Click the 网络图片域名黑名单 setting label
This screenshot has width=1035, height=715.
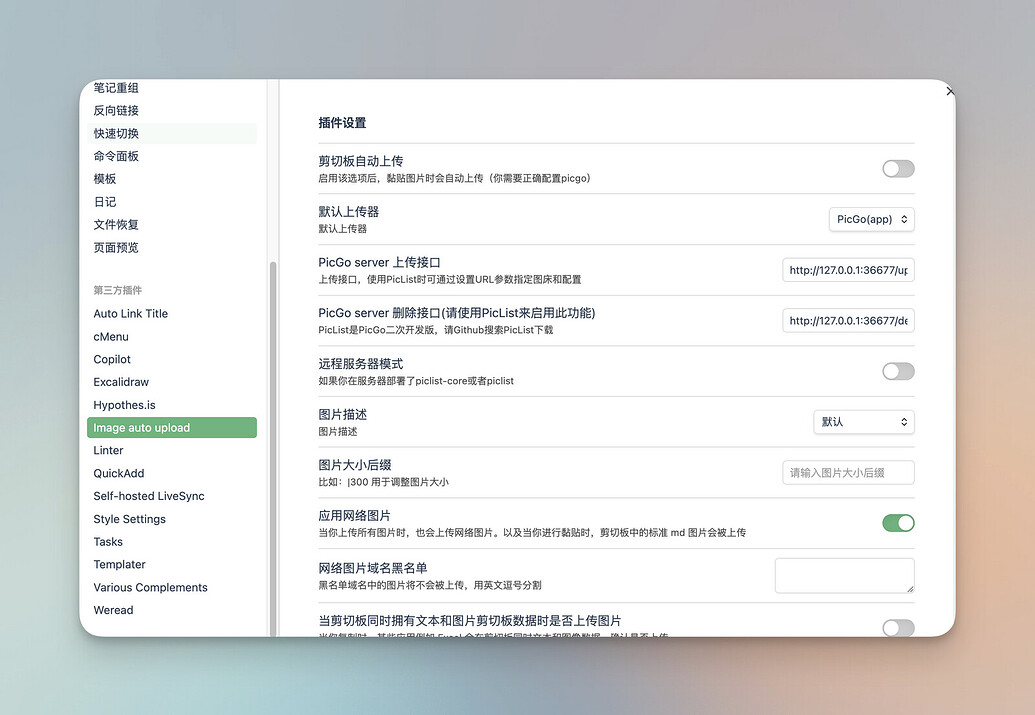click(372, 568)
